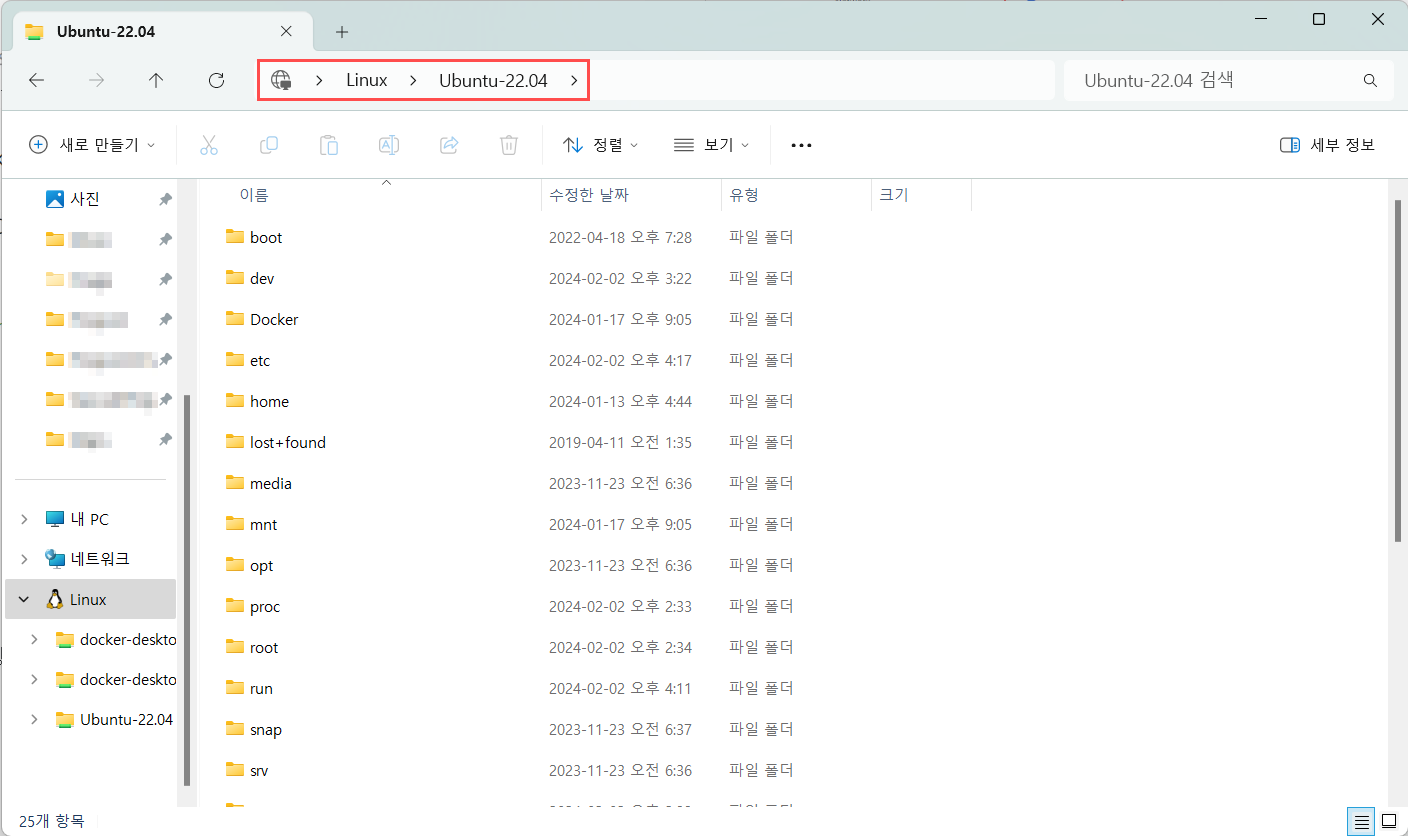Sort by 수정한 날짜 column header

pos(589,195)
